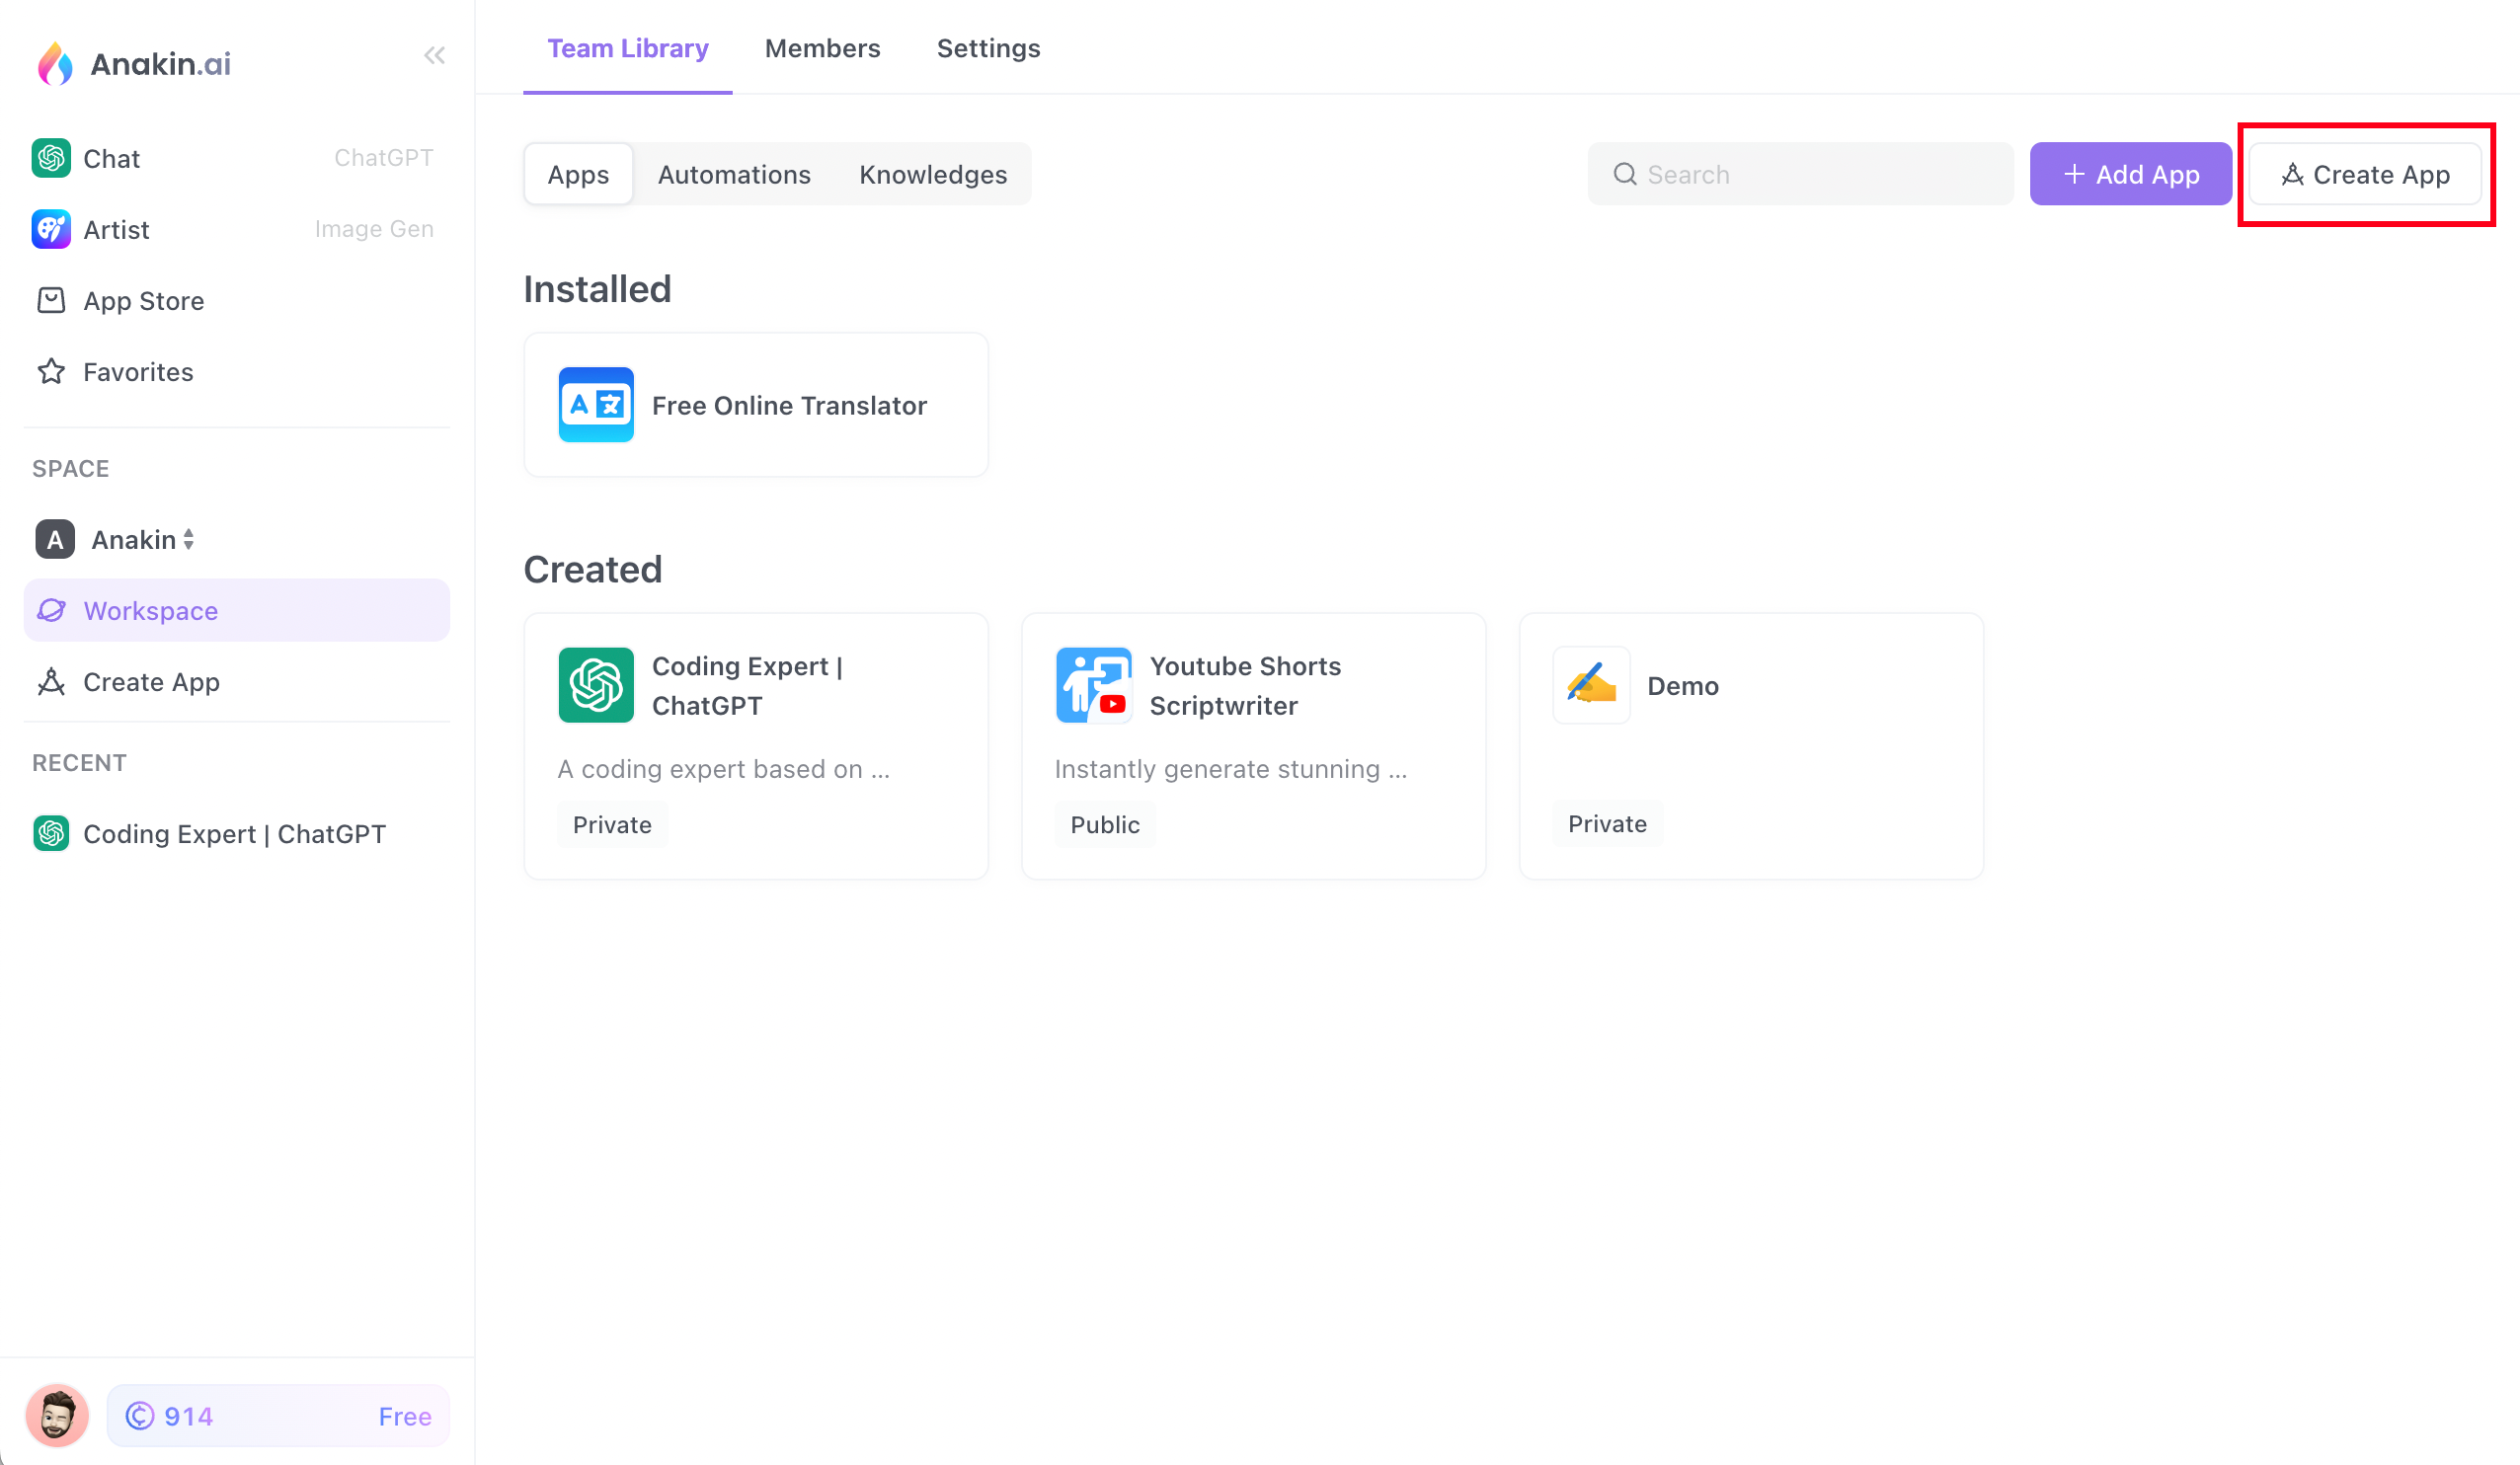Click the 'A coding expert based on ...' description

[x=723, y=768]
